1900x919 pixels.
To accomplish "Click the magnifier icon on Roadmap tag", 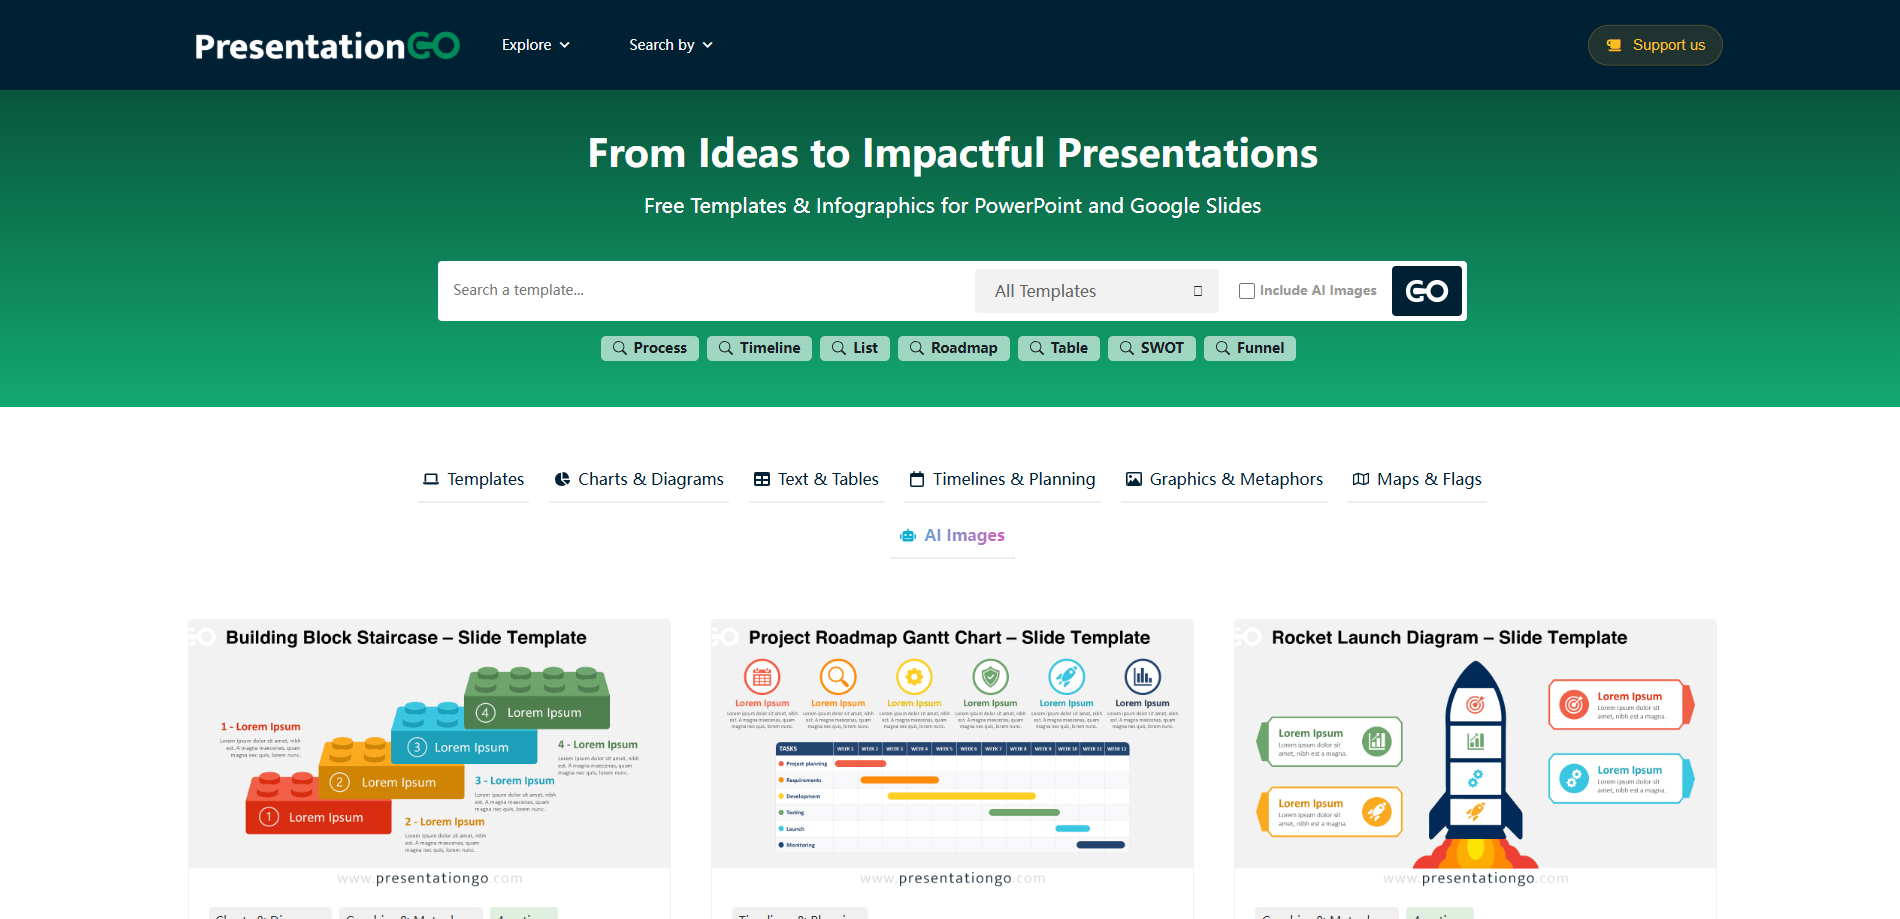I will 917,348.
